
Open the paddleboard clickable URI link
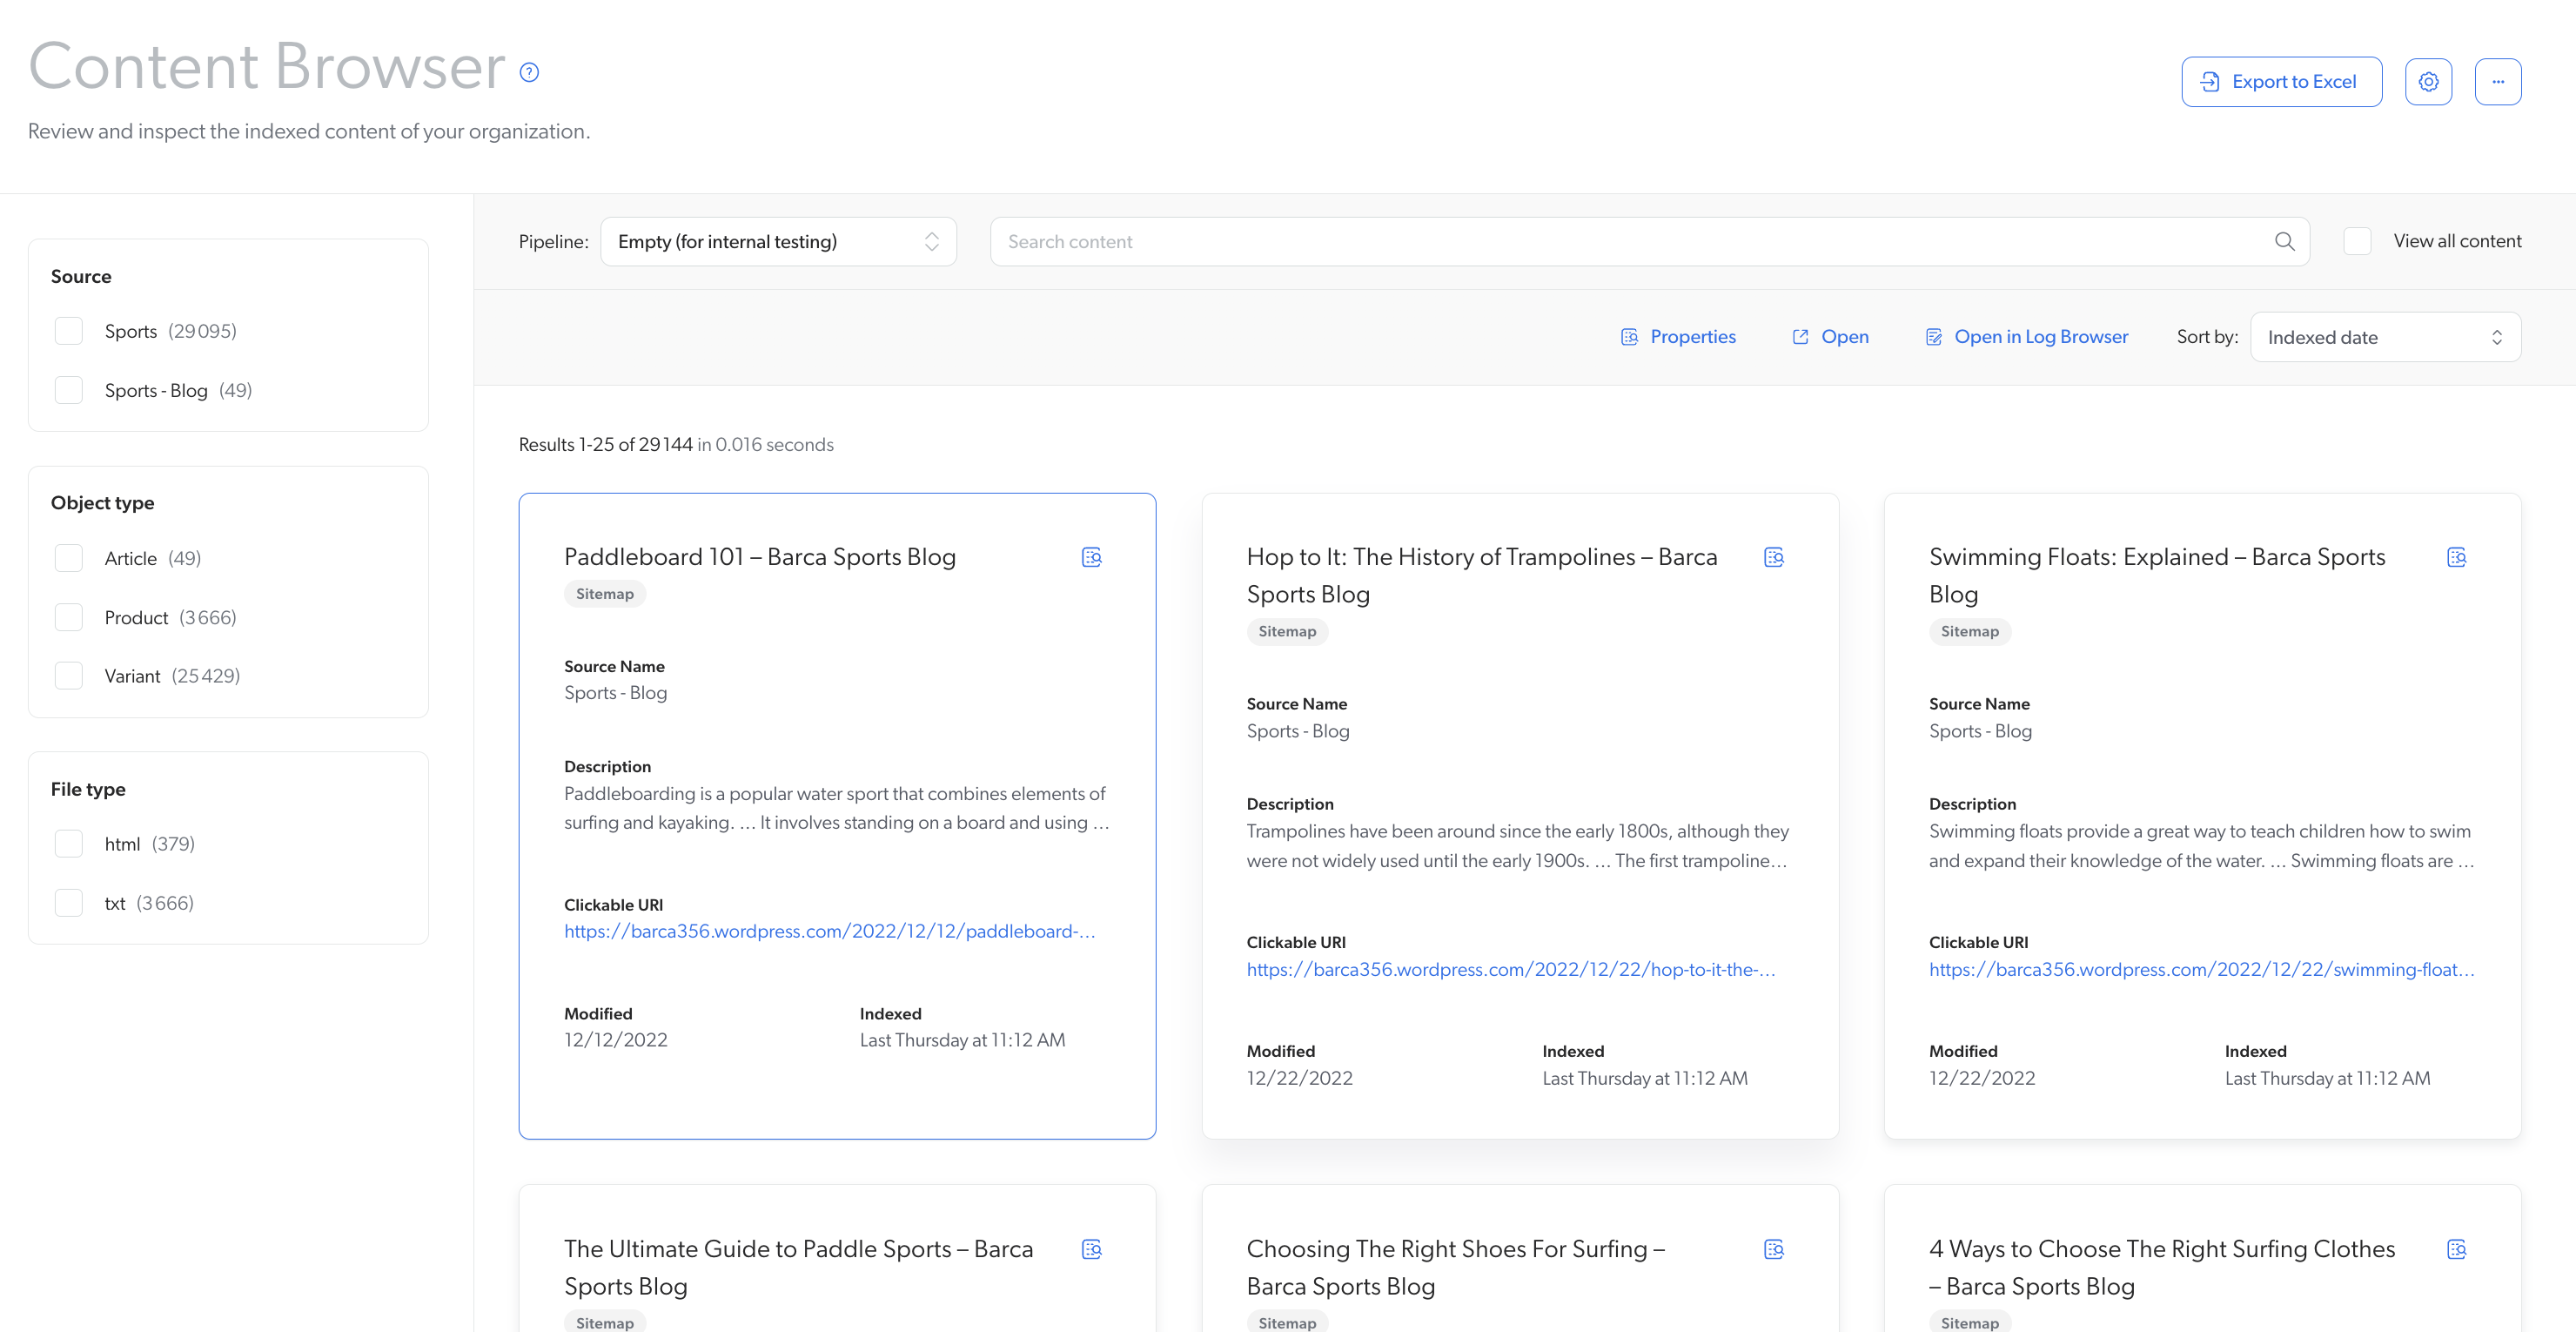(829, 931)
